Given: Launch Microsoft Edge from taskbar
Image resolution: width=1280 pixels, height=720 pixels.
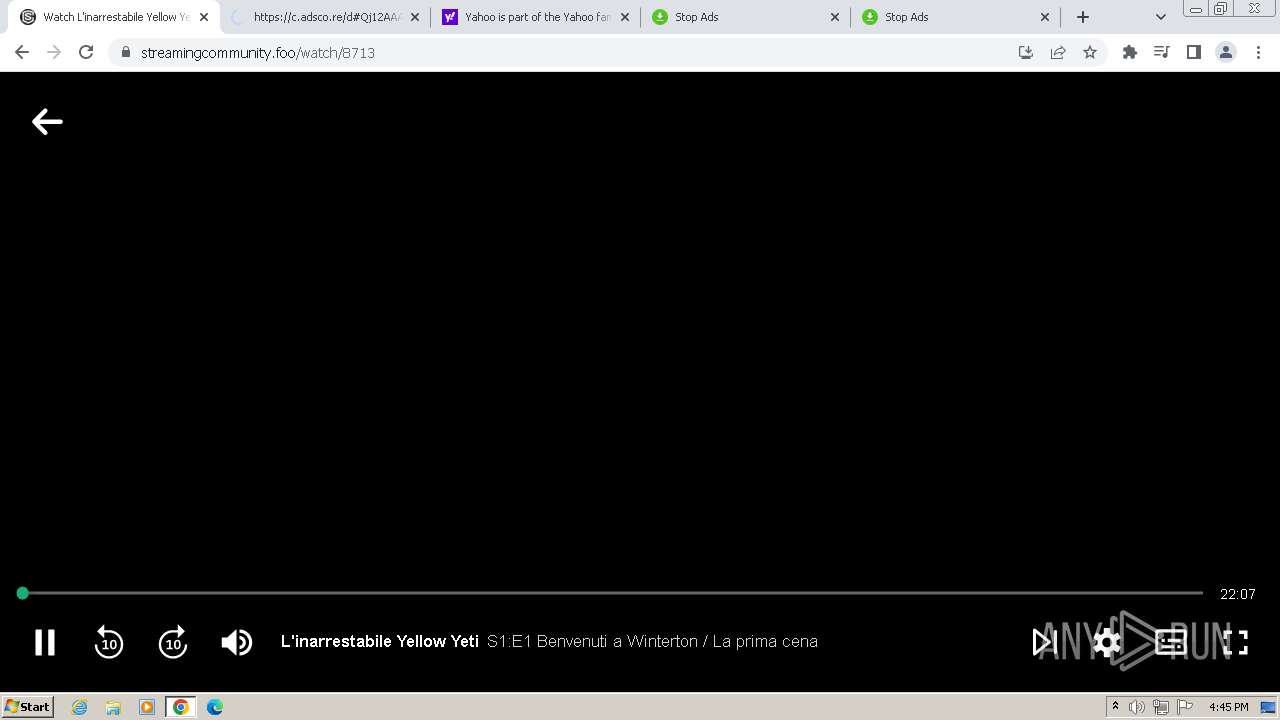Looking at the screenshot, I should pos(215,707).
